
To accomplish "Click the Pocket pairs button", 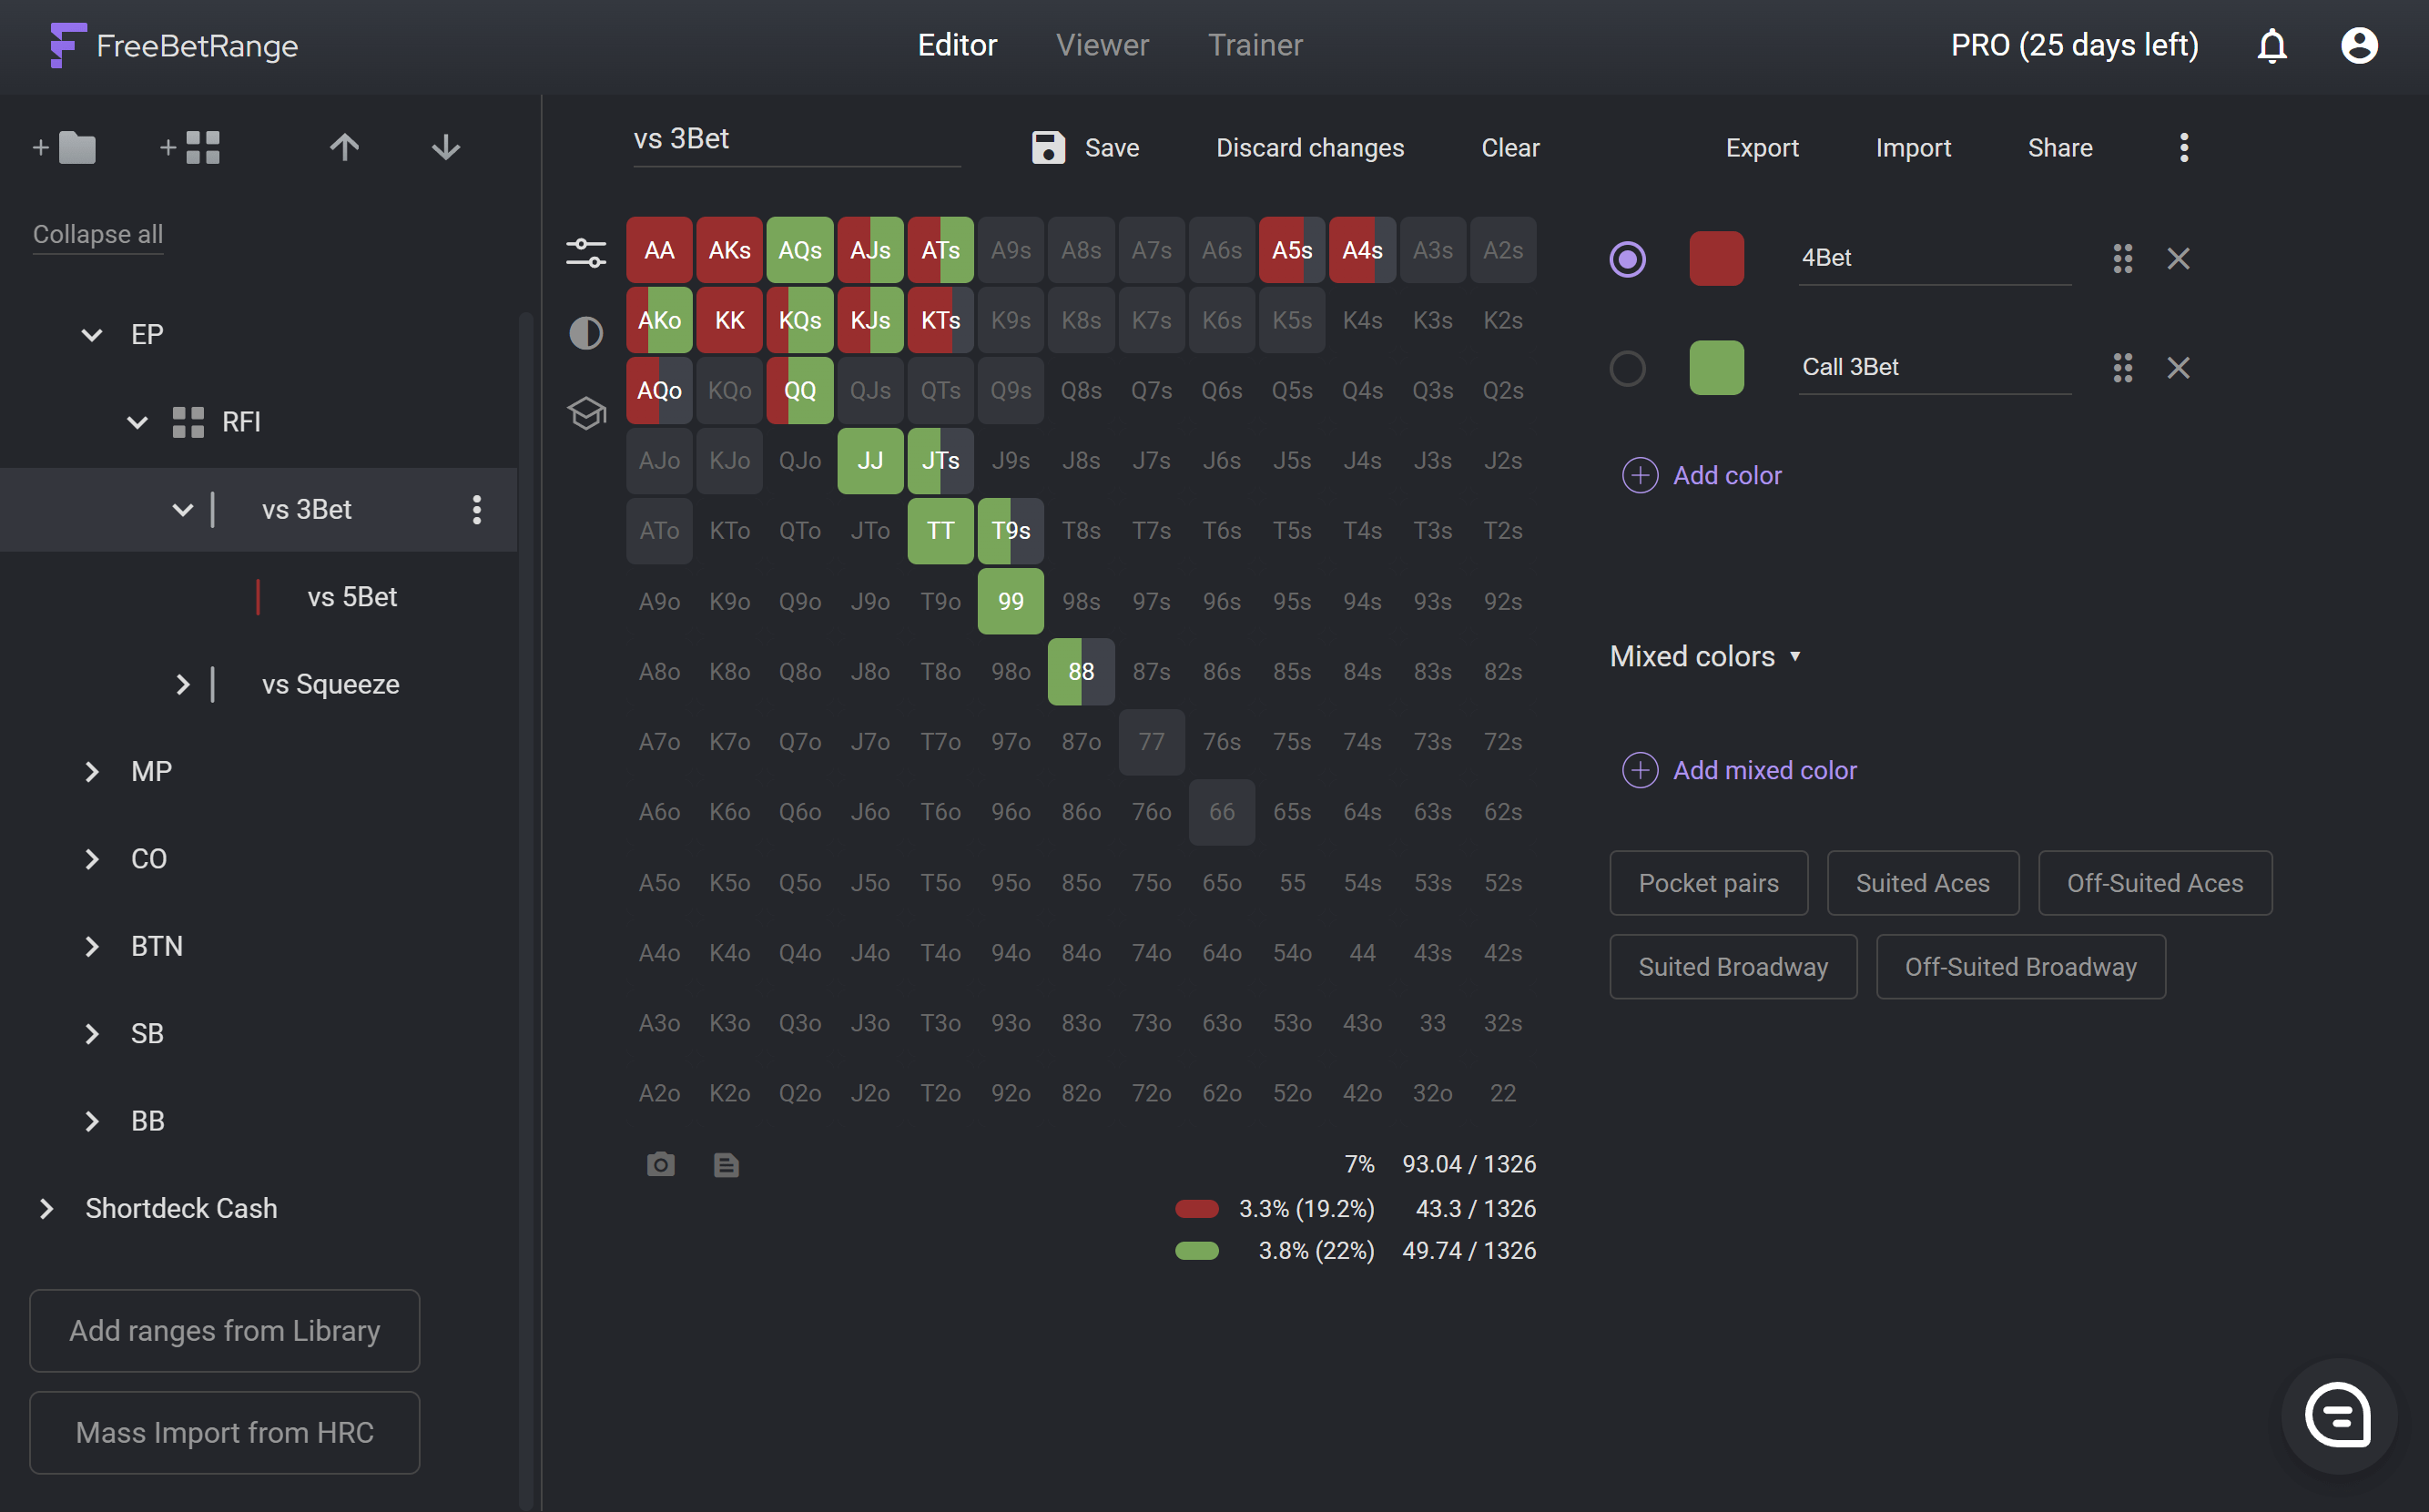I will coord(1708,883).
